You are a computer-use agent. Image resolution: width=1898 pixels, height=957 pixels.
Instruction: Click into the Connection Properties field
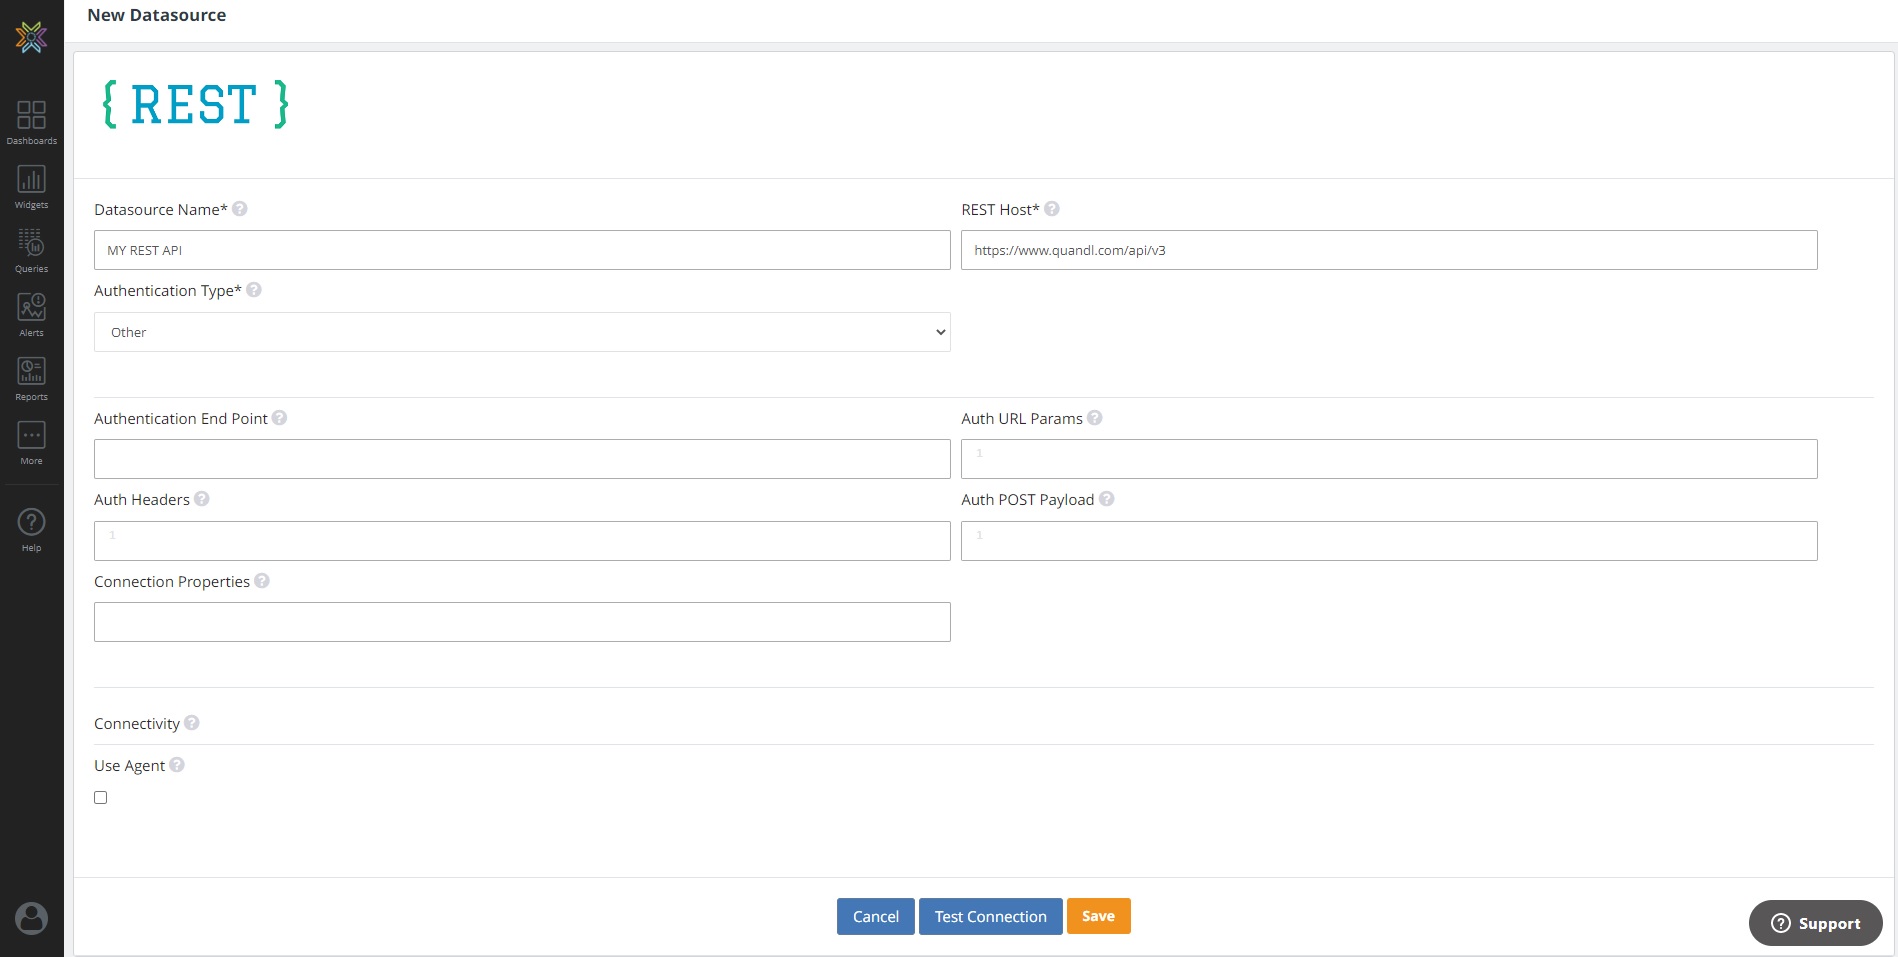[521, 622]
